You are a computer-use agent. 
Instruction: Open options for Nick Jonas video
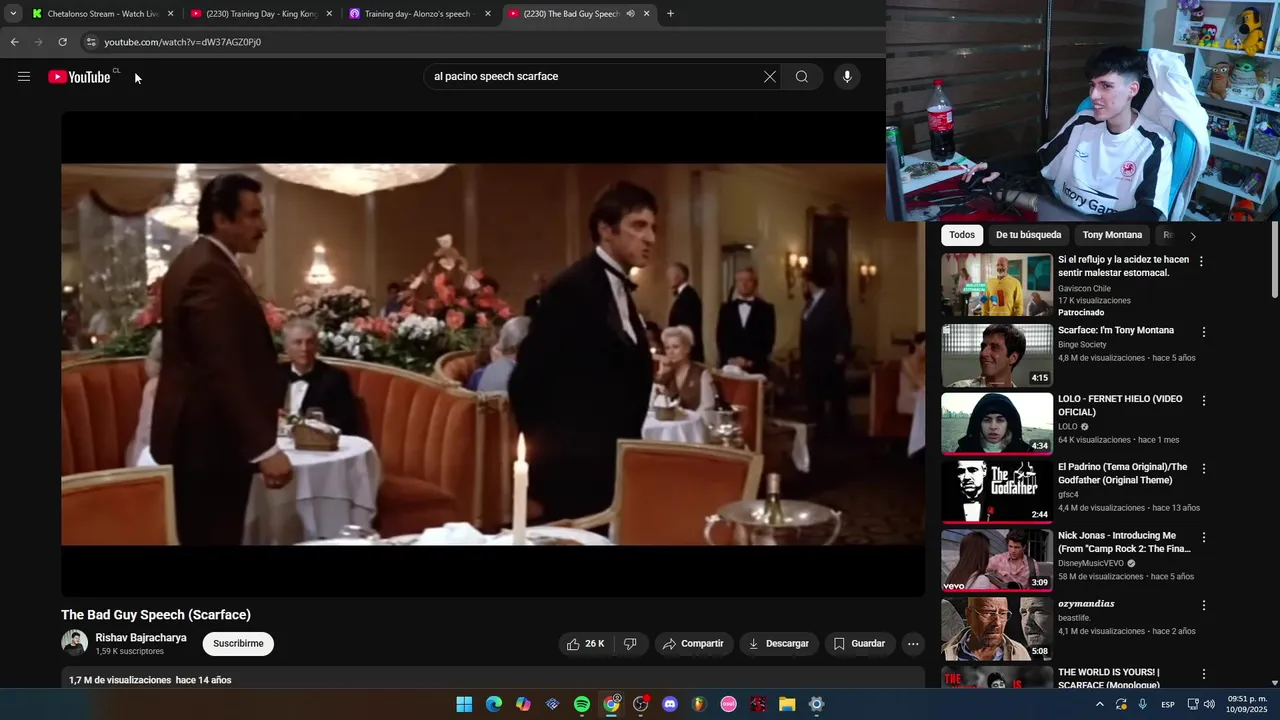point(1204,537)
